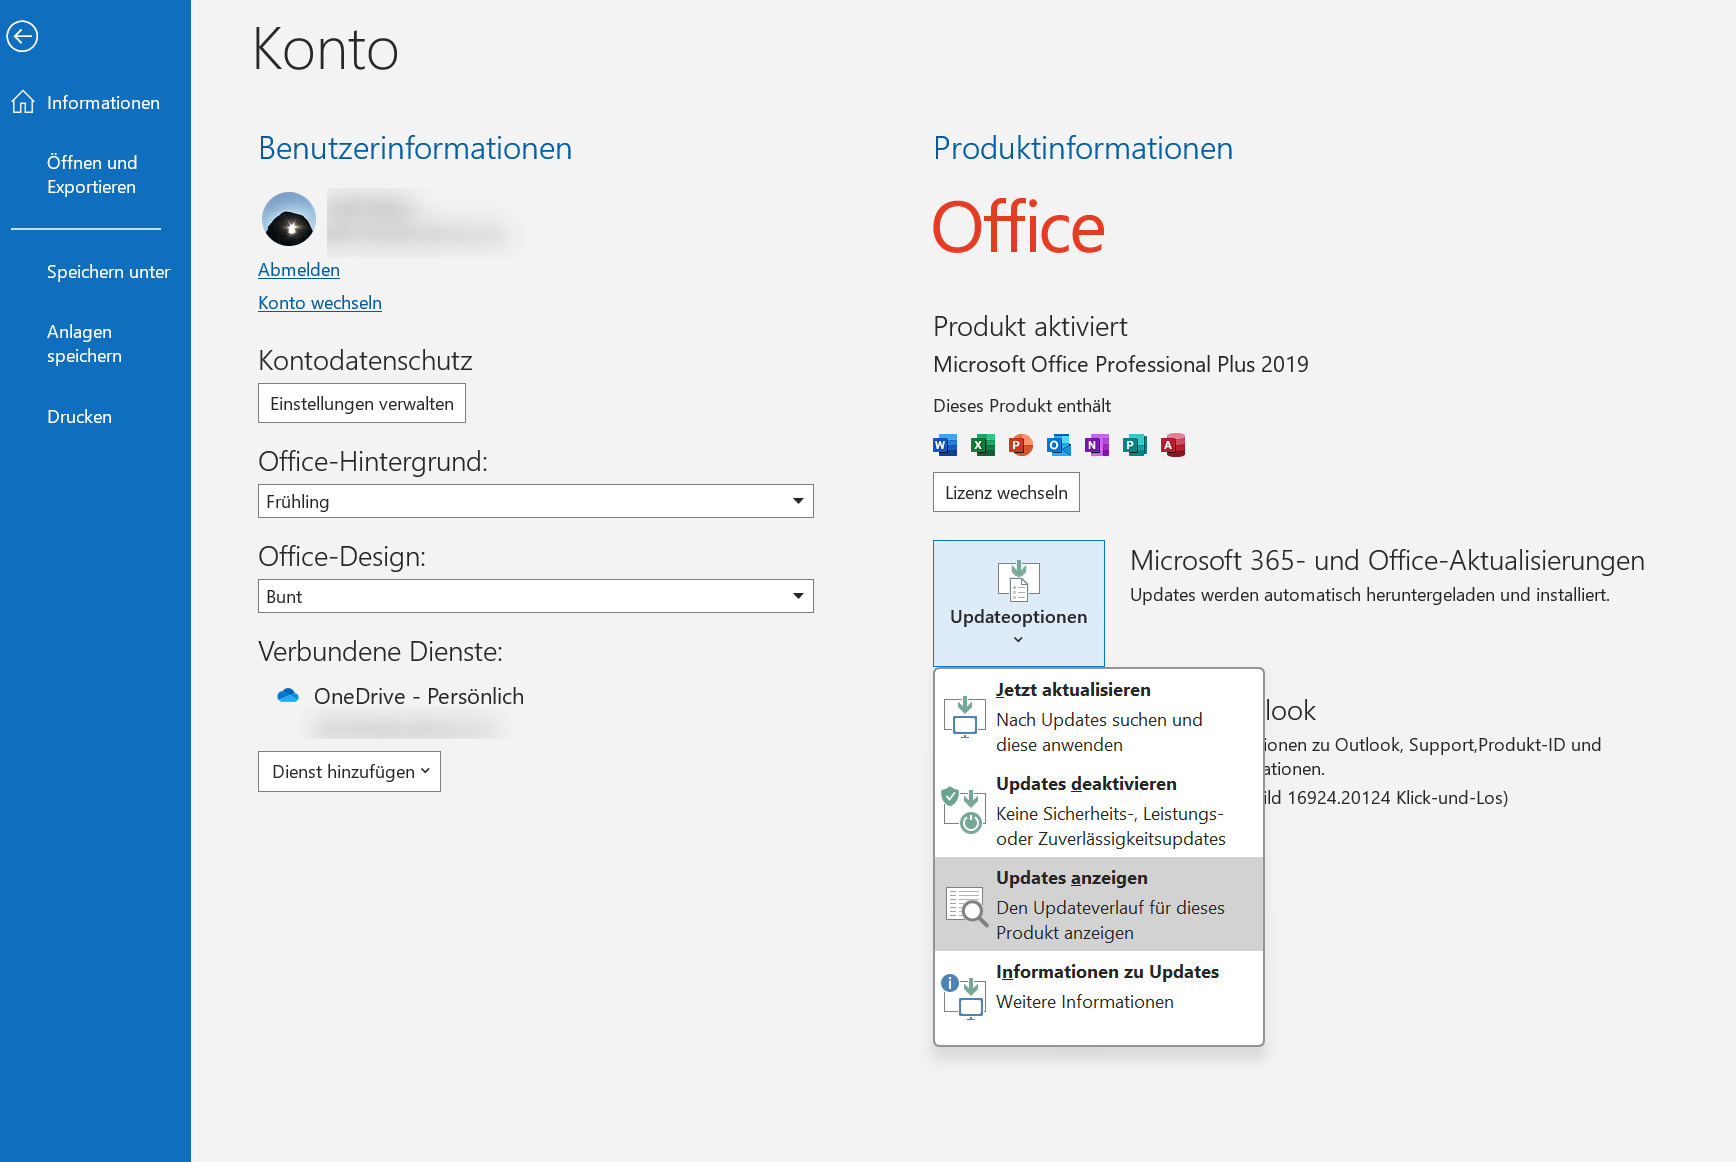The image size is (1736, 1162).
Task: Click the Abmelden link
Action: (299, 270)
